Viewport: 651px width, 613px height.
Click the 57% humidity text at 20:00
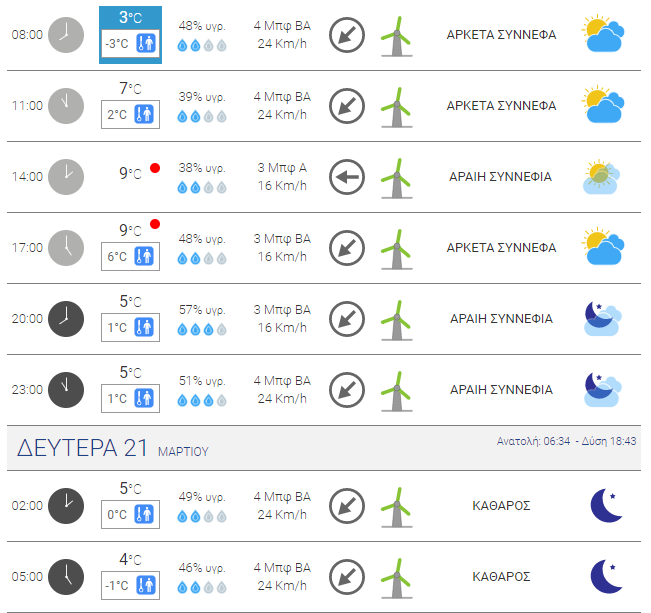click(x=202, y=310)
